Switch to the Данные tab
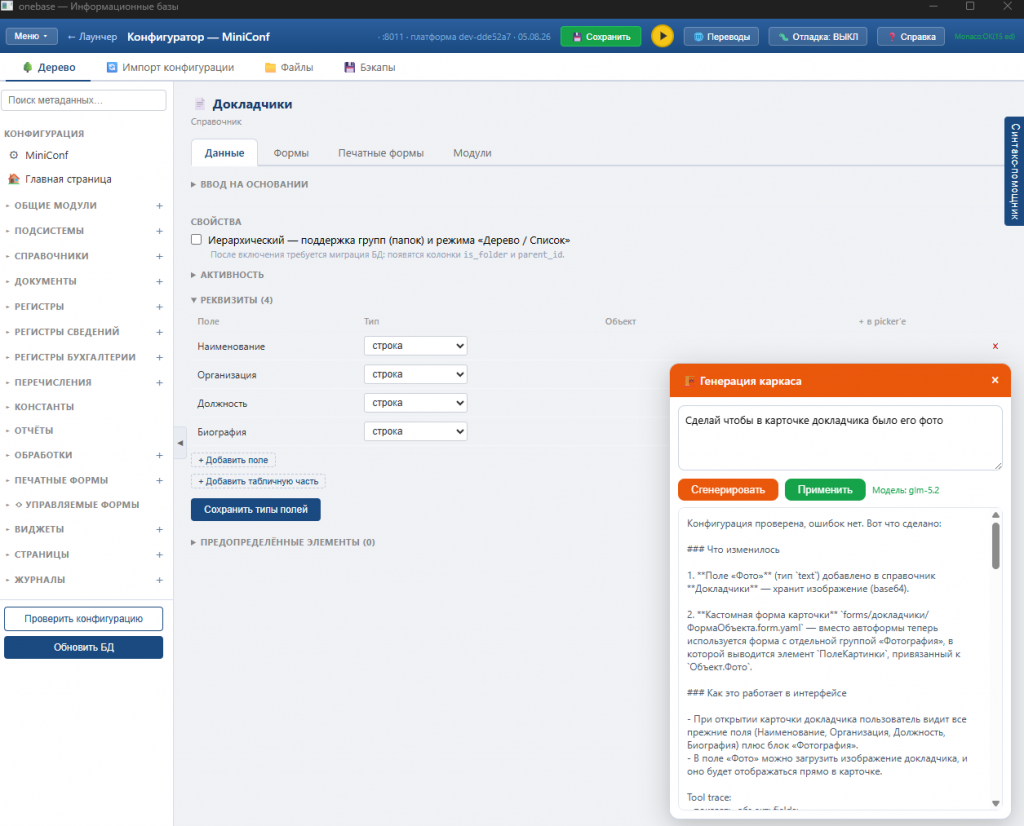Screen dimensions: 1024x826 click(224, 153)
